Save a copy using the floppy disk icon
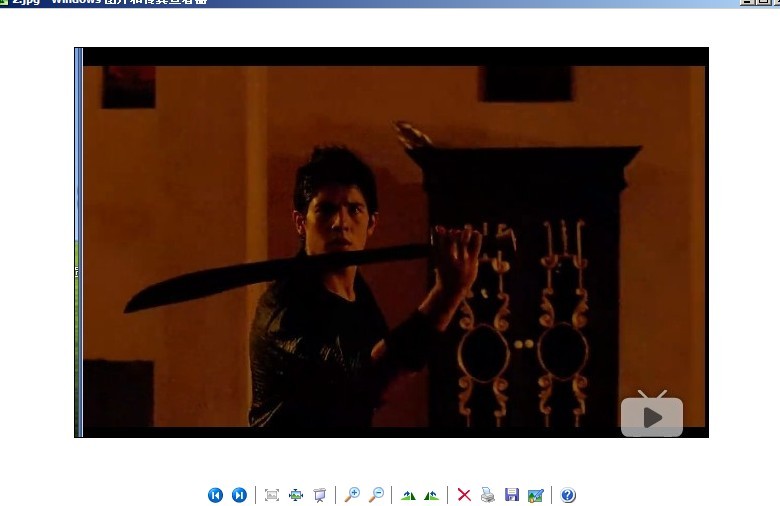The height and width of the screenshot is (506, 780). click(512, 495)
